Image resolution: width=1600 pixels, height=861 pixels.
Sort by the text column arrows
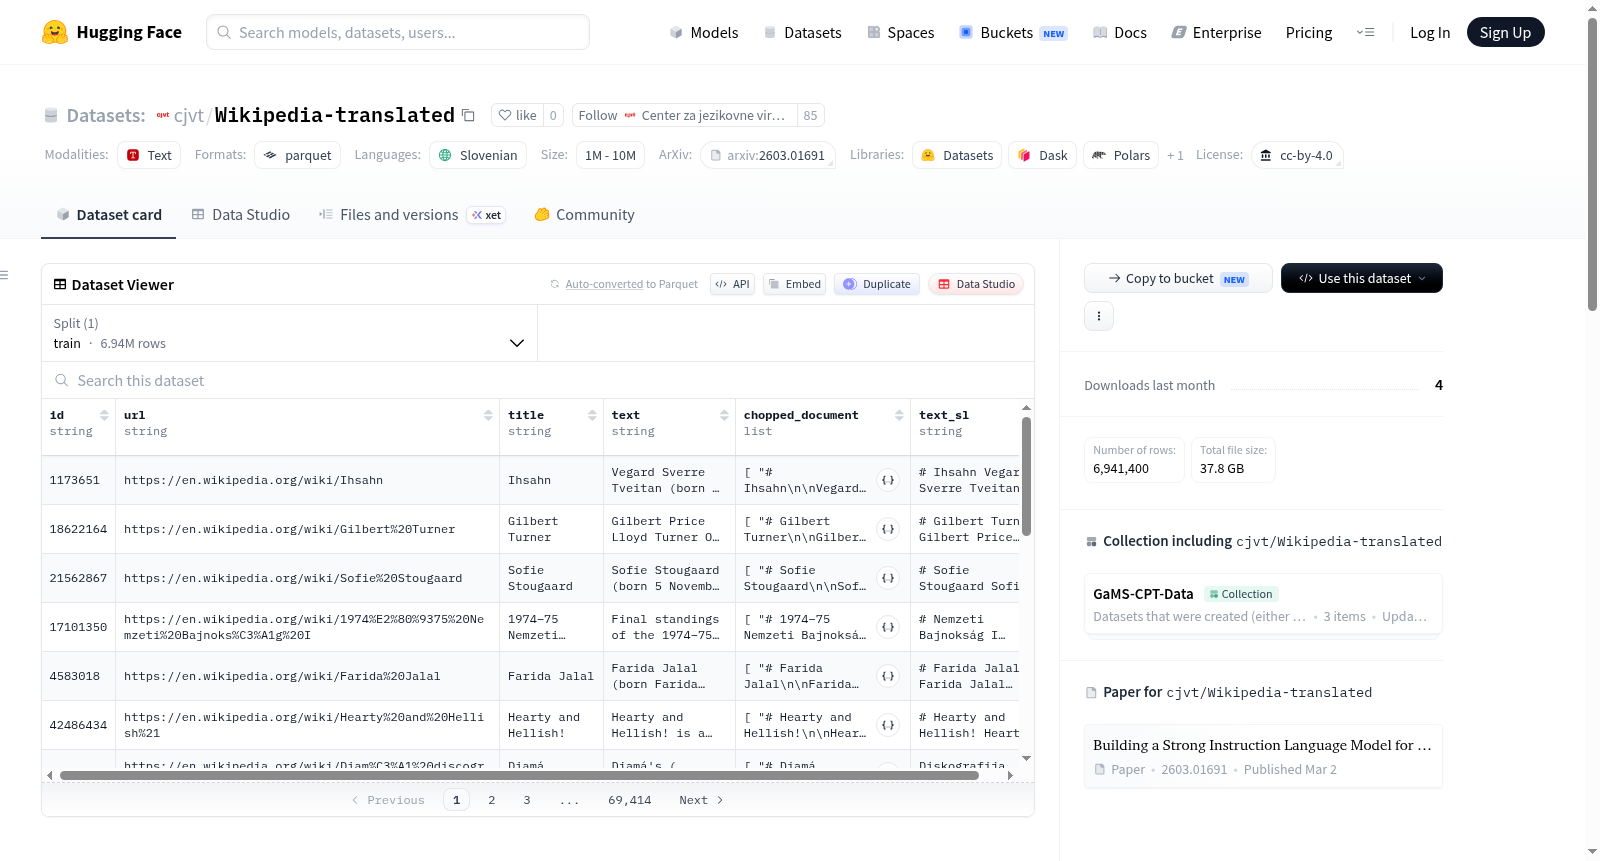pos(724,415)
